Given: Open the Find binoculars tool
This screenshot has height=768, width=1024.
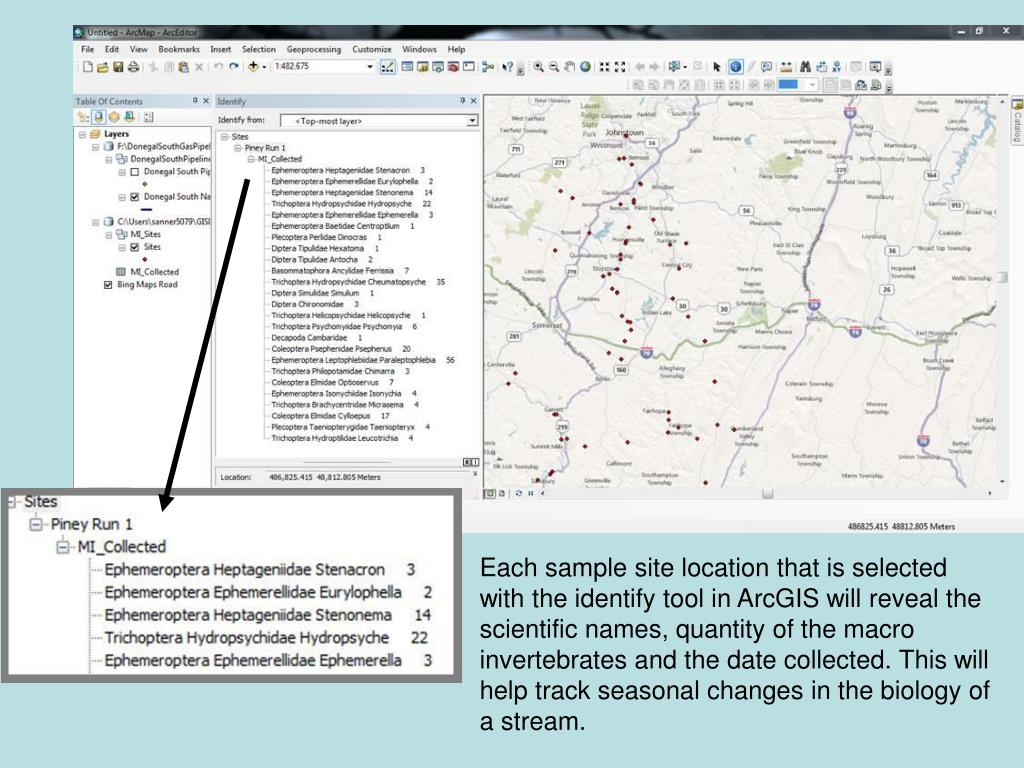Looking at the screenshot, I should pyautogui.click(x=805, y=67).
